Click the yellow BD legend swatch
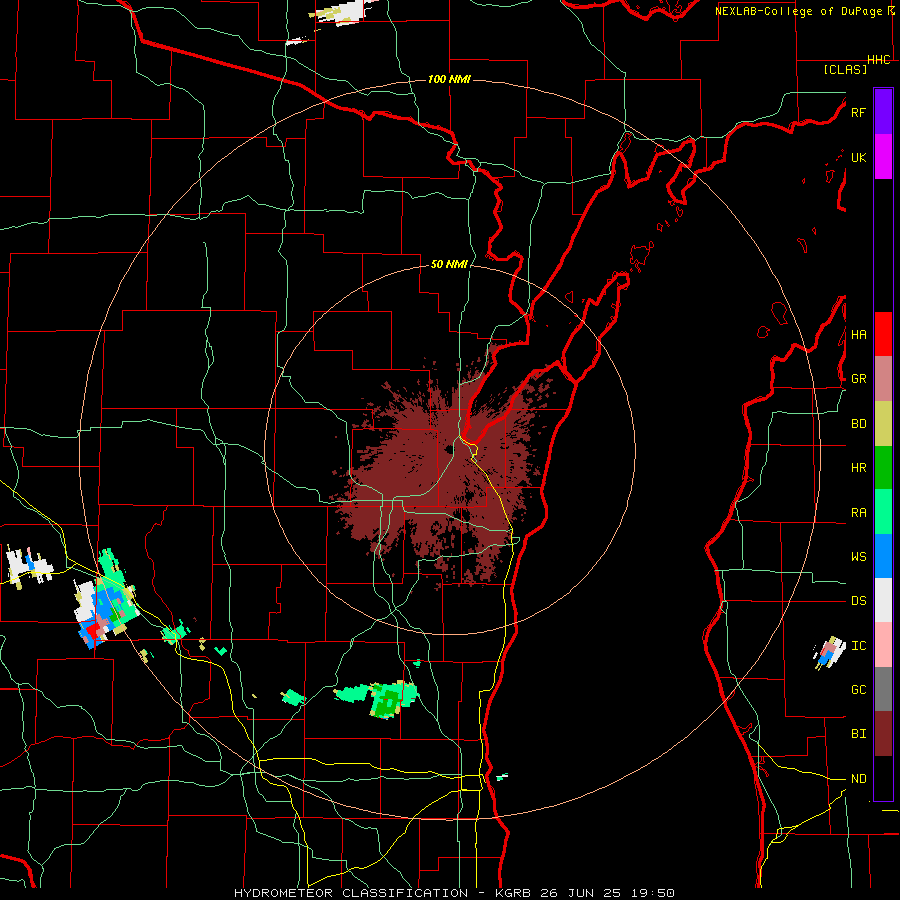The height and width of the screenshot is (900, 900). pyautogui.click(x=883, y=424)
